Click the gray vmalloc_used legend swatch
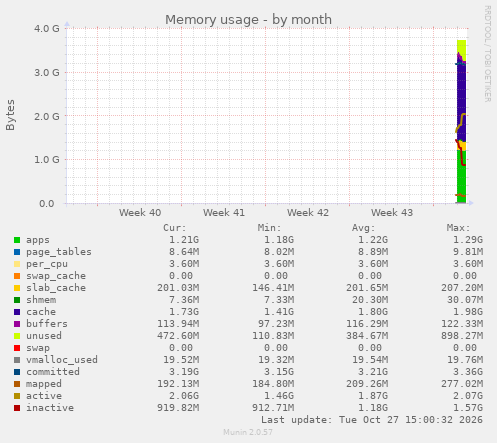The image size is (497, 443). click(x=17, y=360)
